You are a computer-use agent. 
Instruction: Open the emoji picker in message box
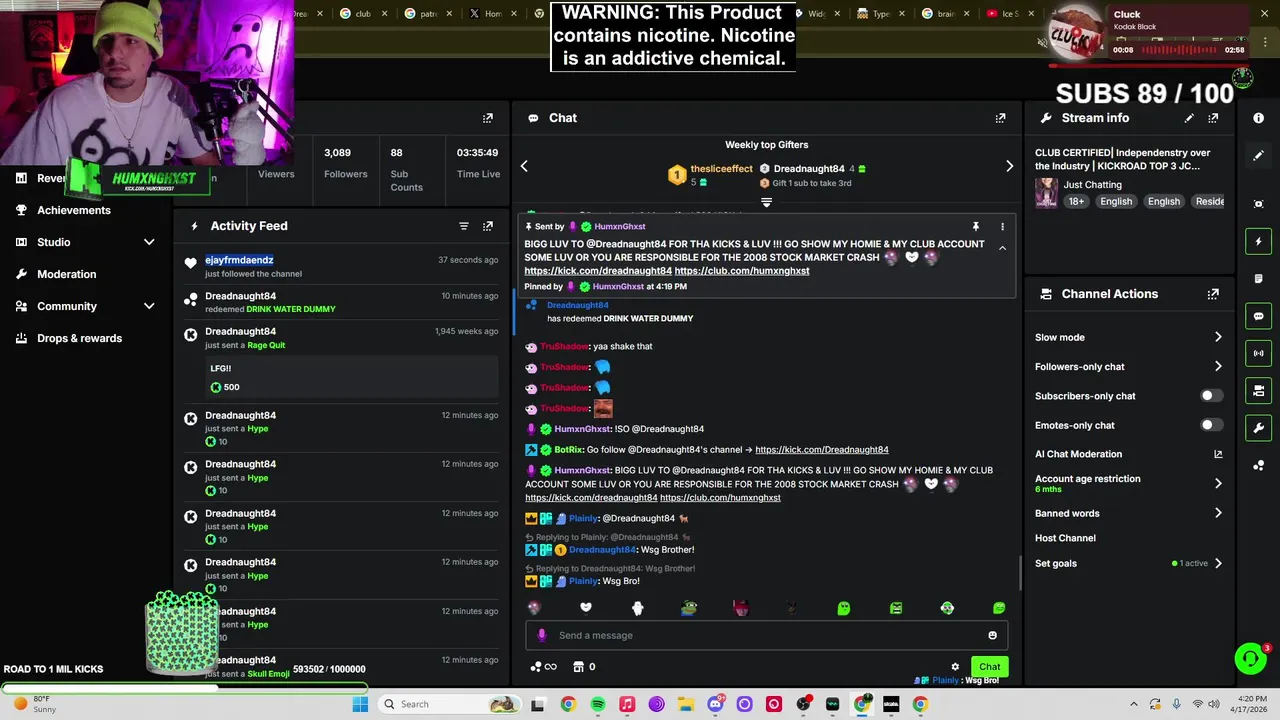tap(992, 635)
